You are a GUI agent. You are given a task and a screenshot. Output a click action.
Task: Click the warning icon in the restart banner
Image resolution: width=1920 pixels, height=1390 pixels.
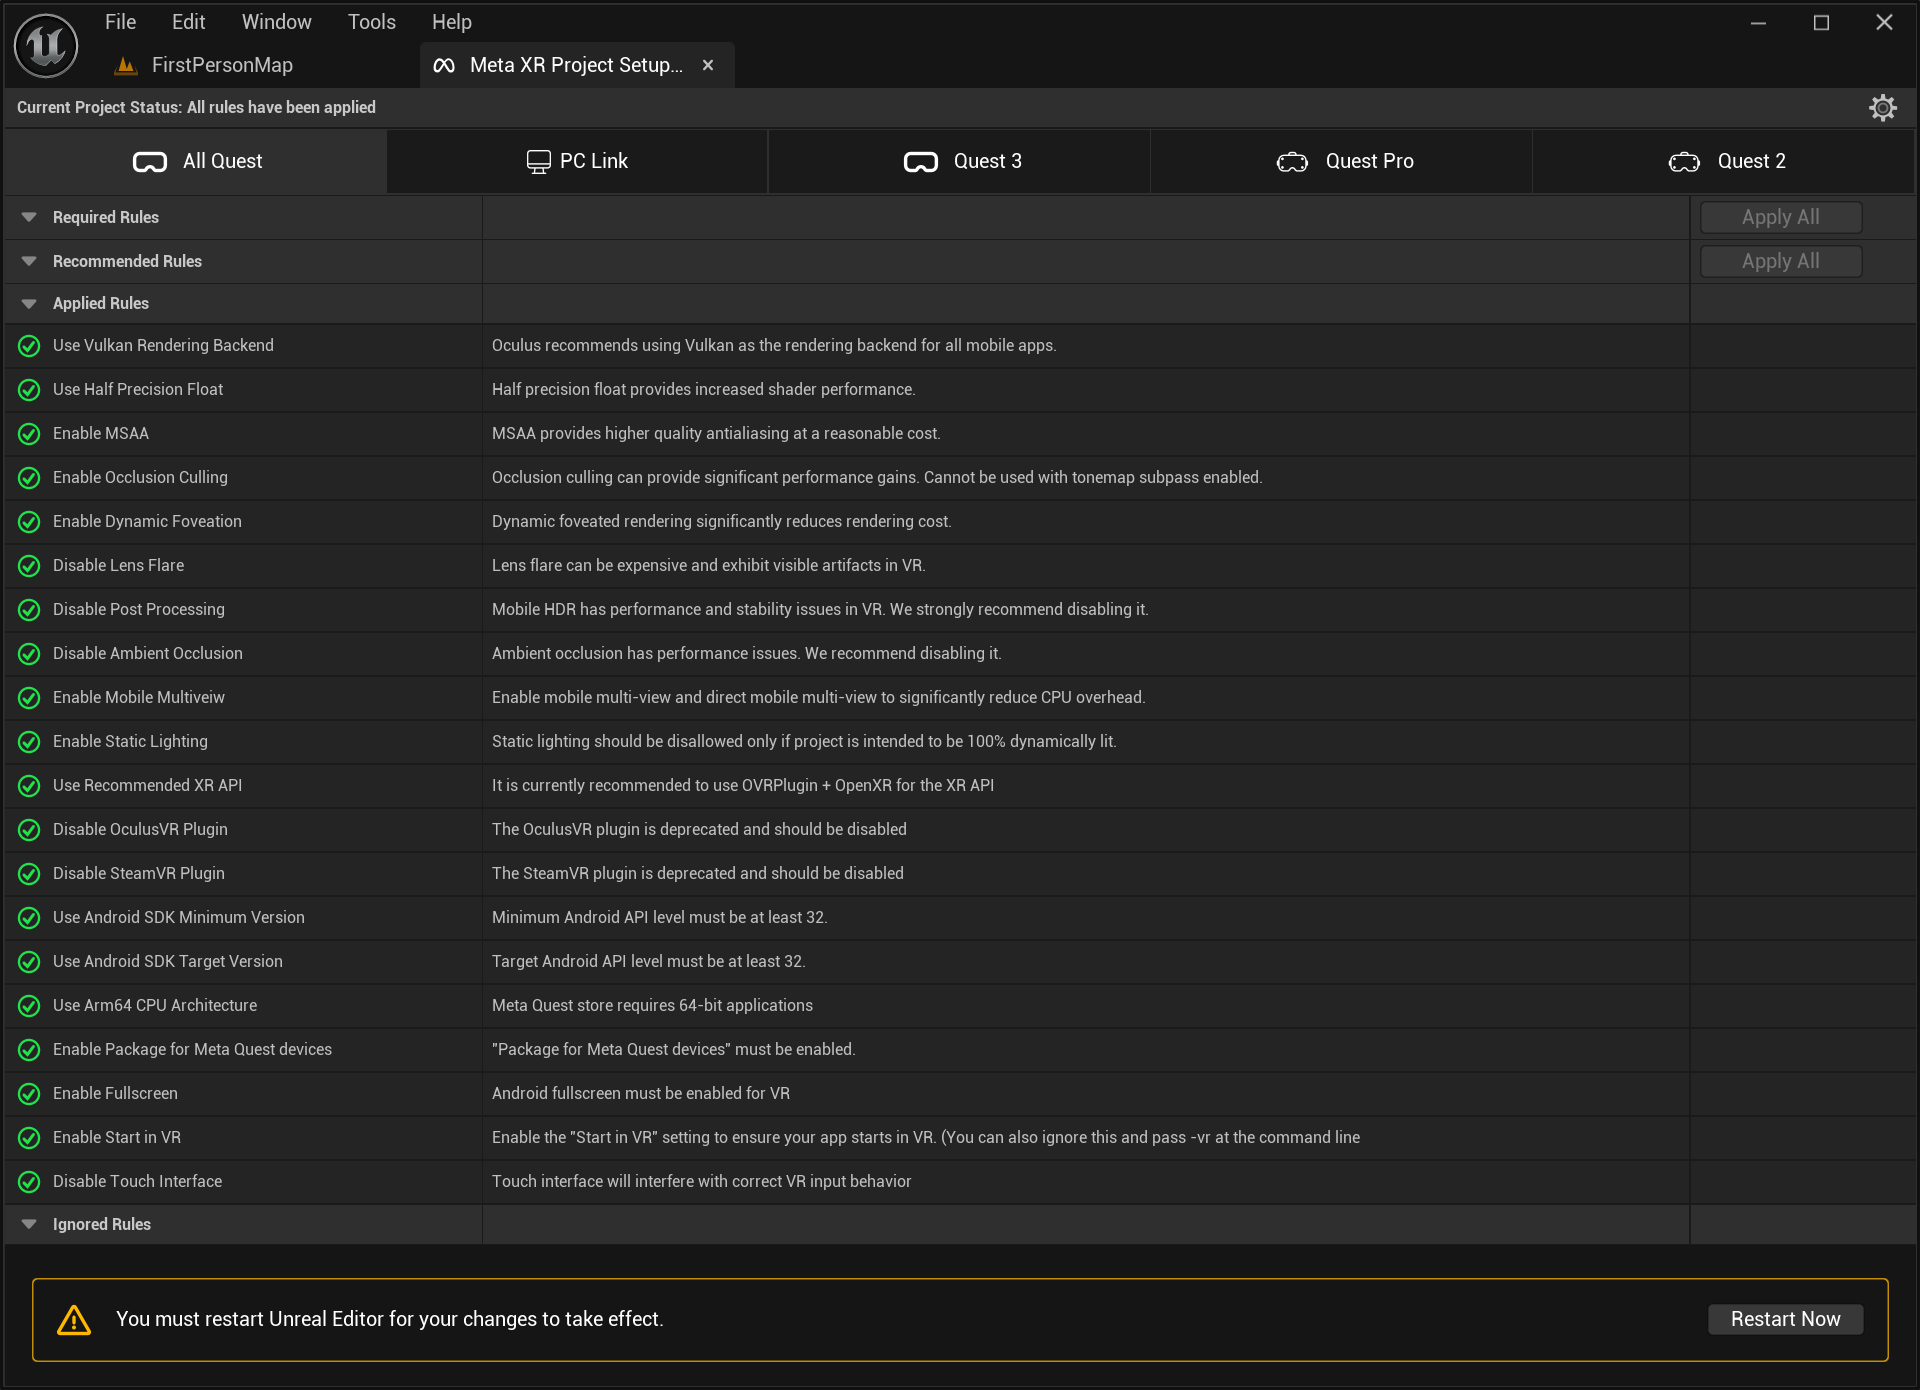pos(73,1319)
